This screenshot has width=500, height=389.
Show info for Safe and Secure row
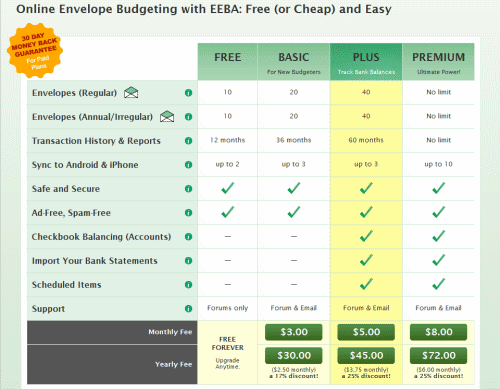click(188, 189)
